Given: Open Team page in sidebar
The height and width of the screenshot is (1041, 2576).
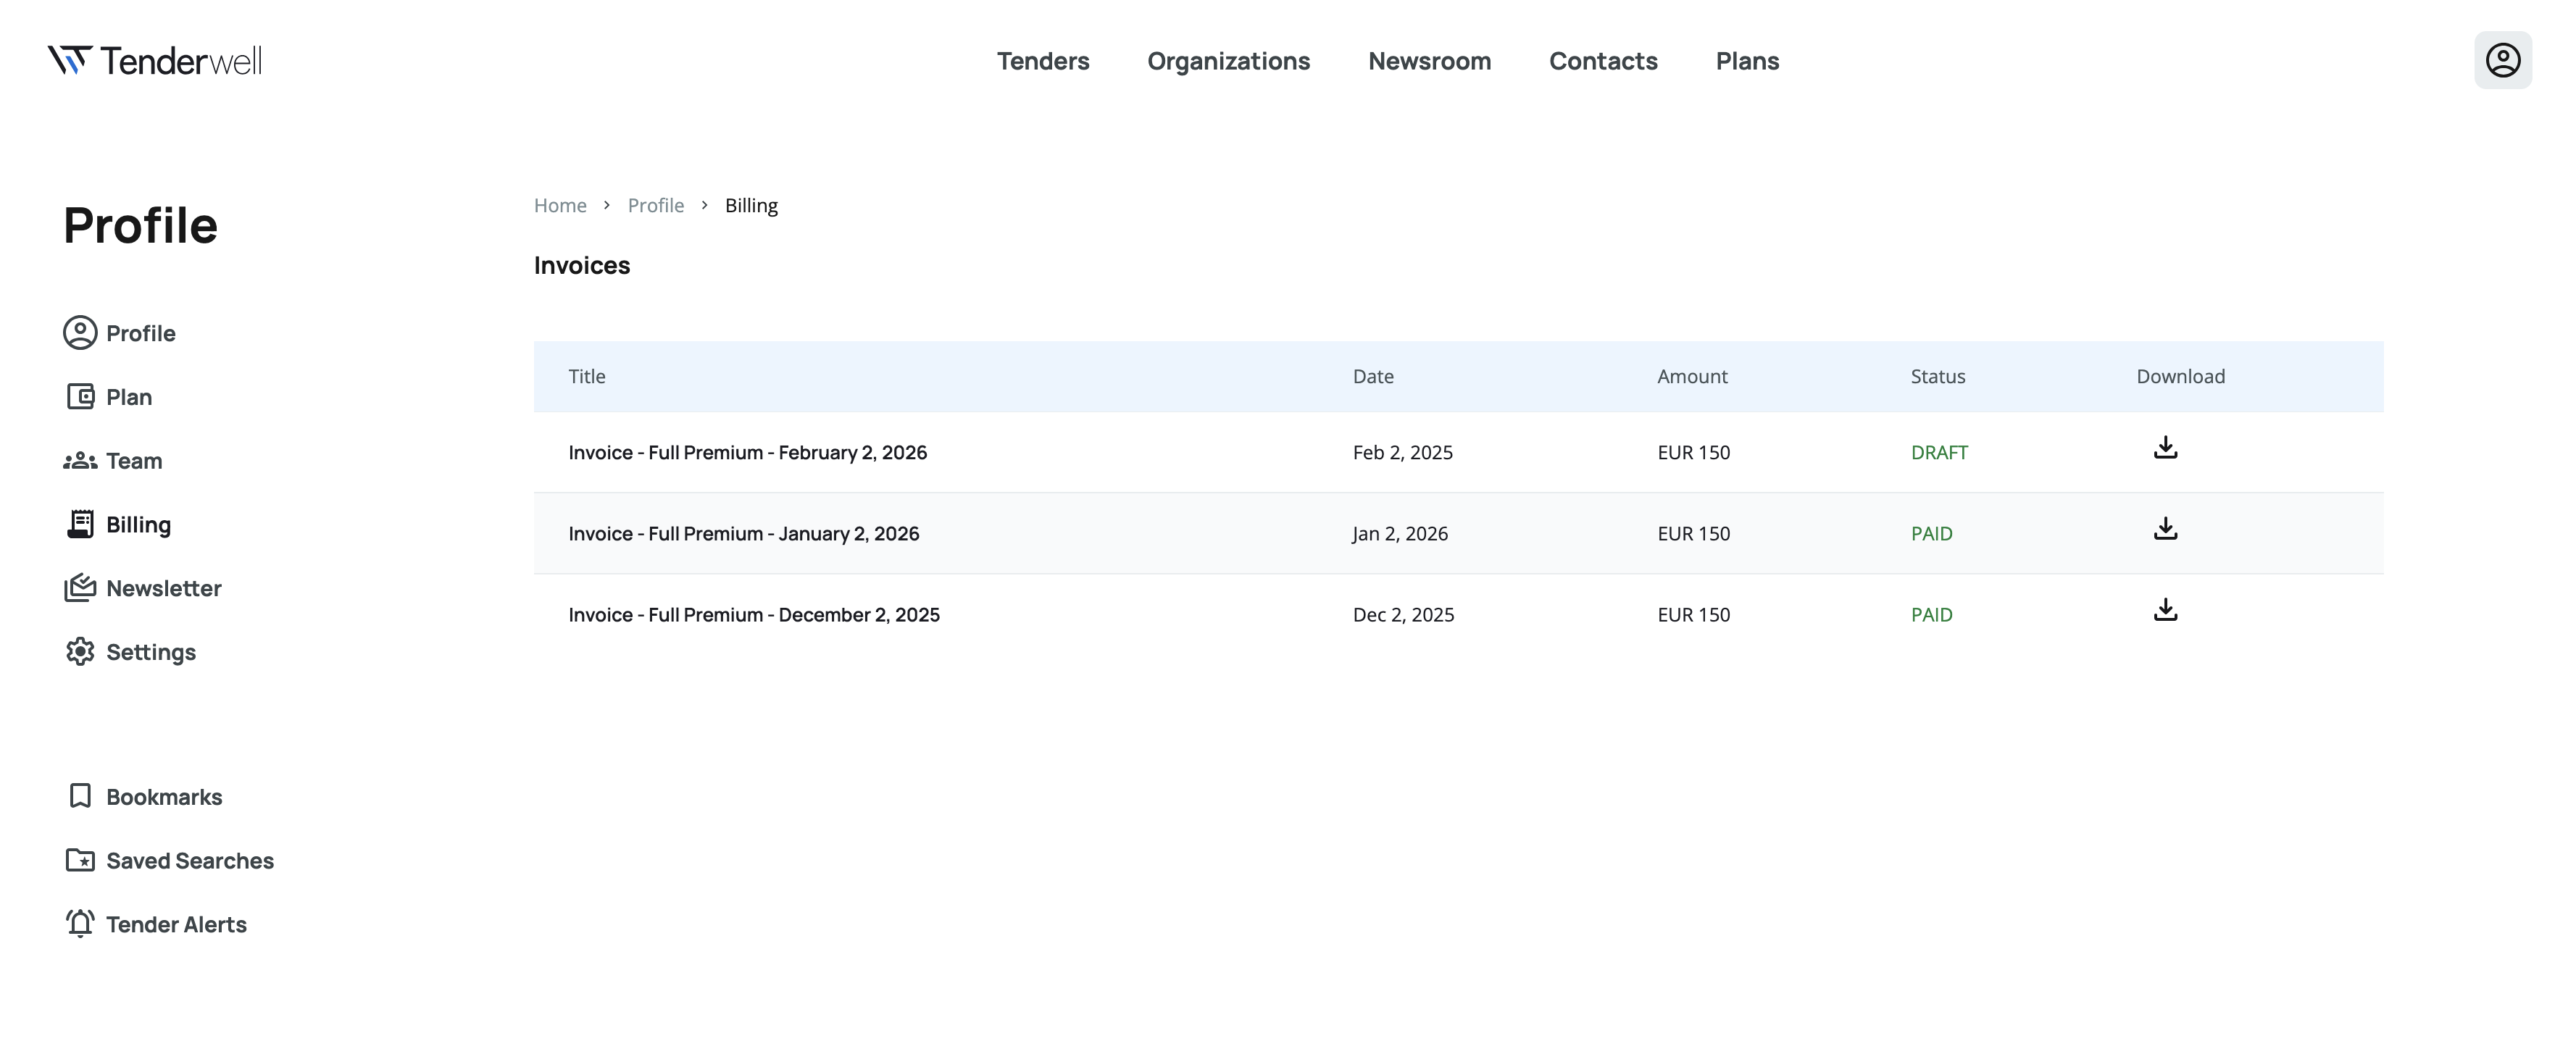Looking at the screenshot, I should click(133, 461).
